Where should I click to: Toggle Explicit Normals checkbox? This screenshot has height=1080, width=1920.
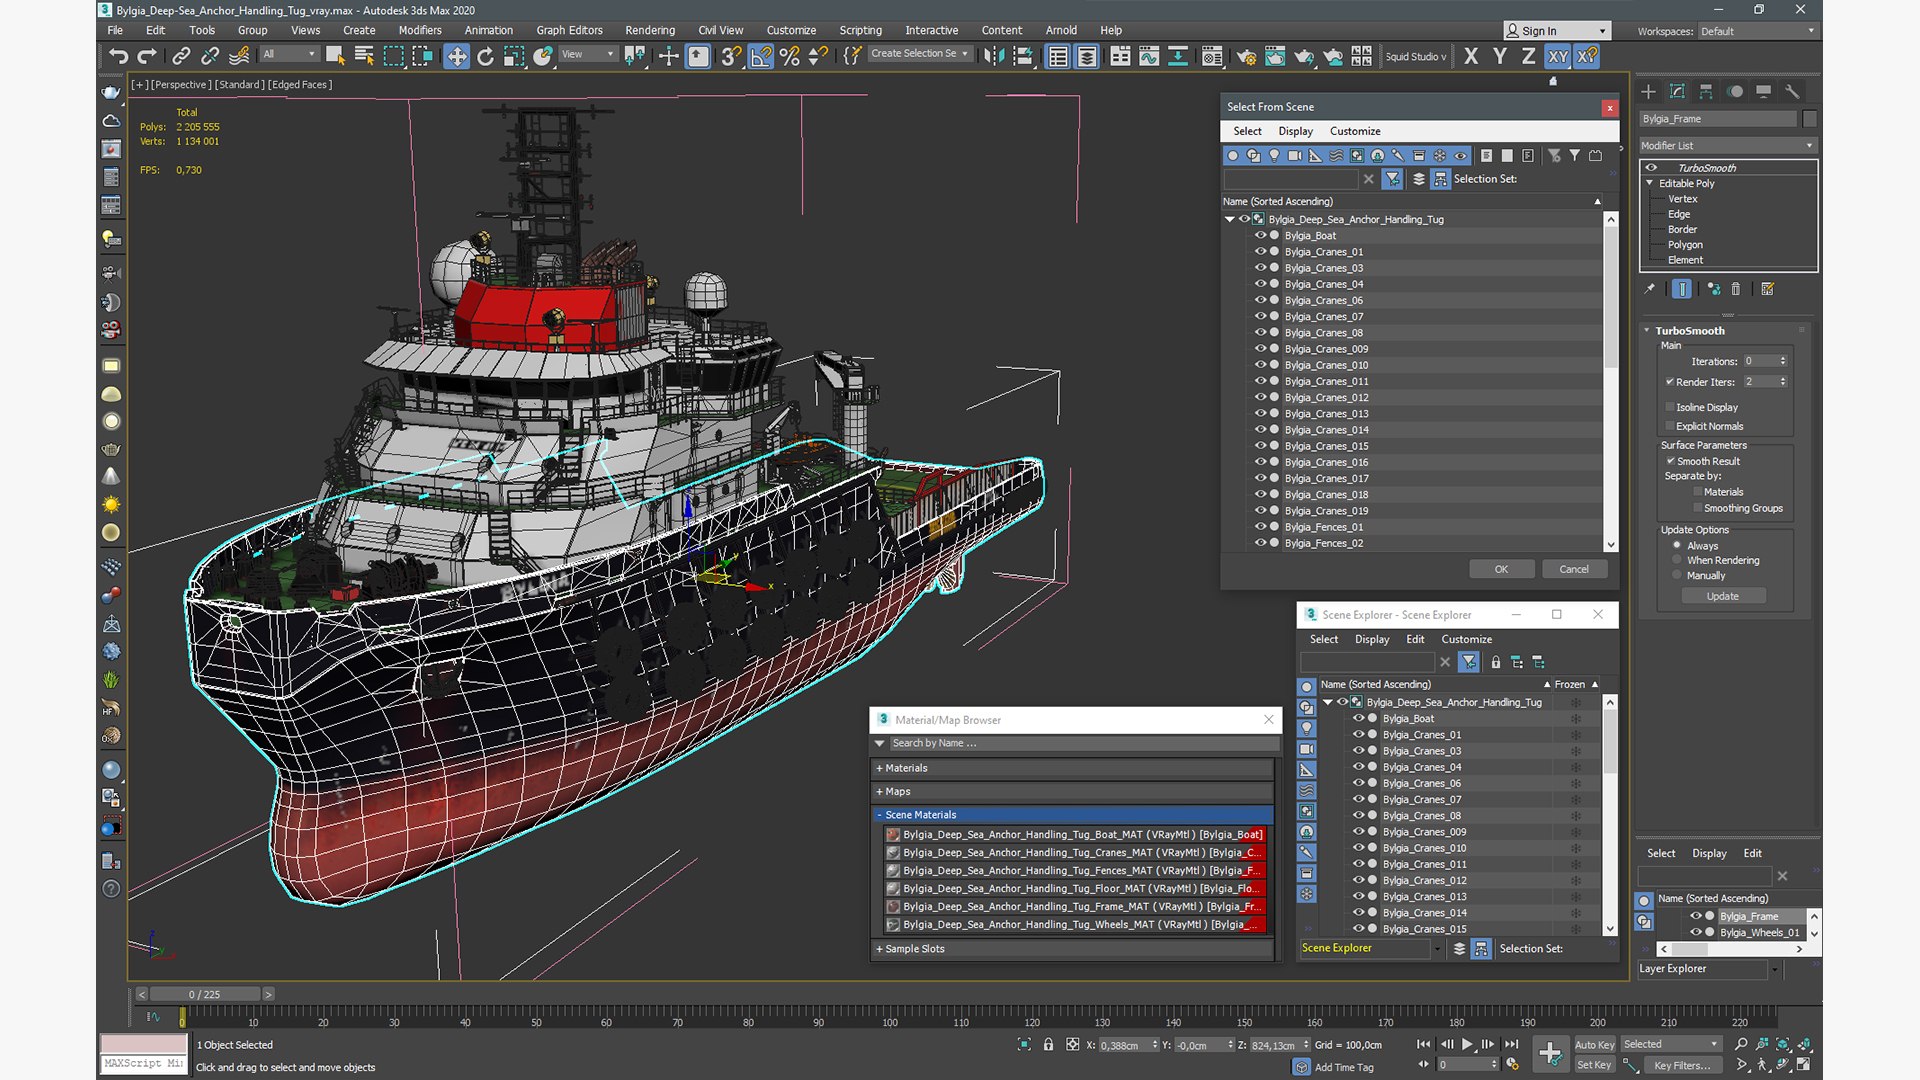[x=1670, y=426]
